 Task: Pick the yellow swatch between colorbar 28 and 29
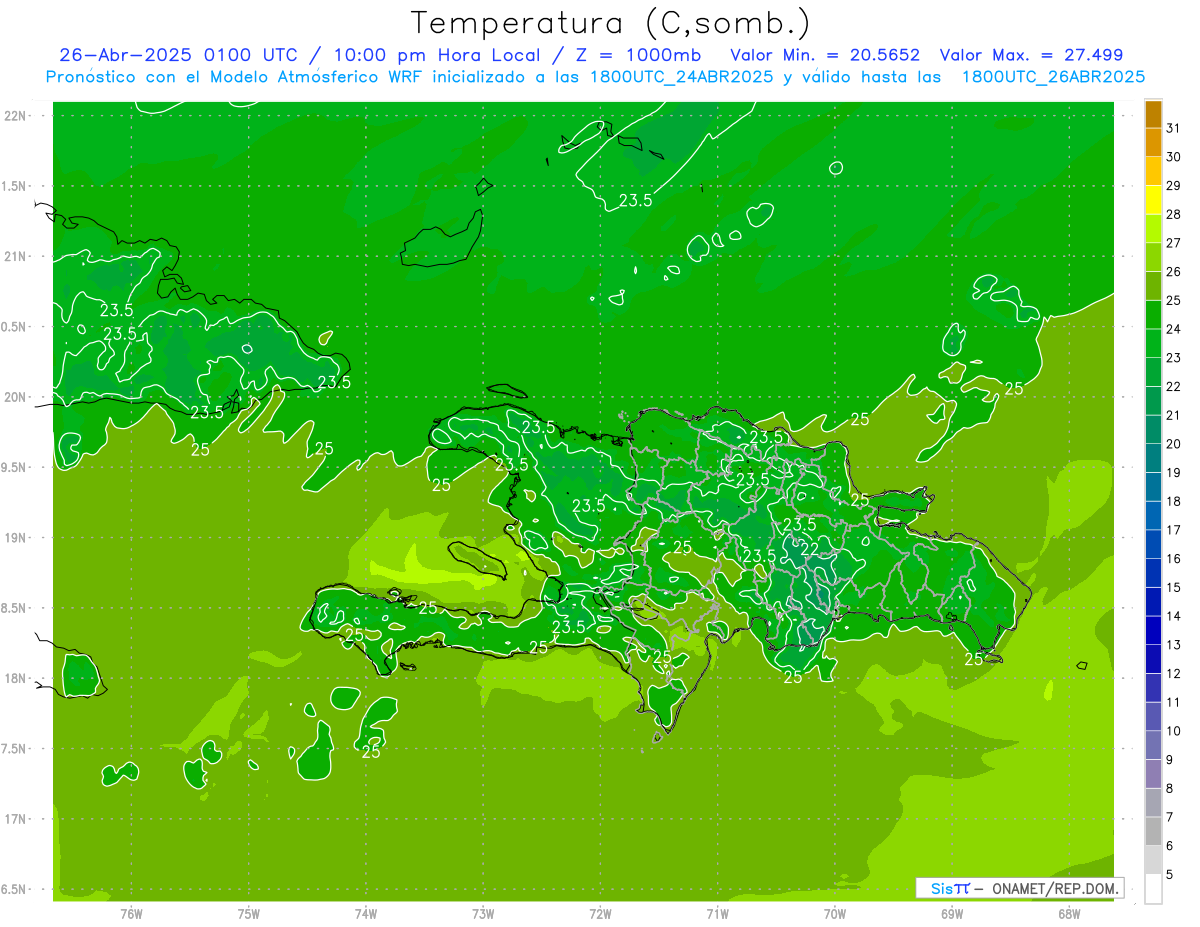coord(1153,200)
